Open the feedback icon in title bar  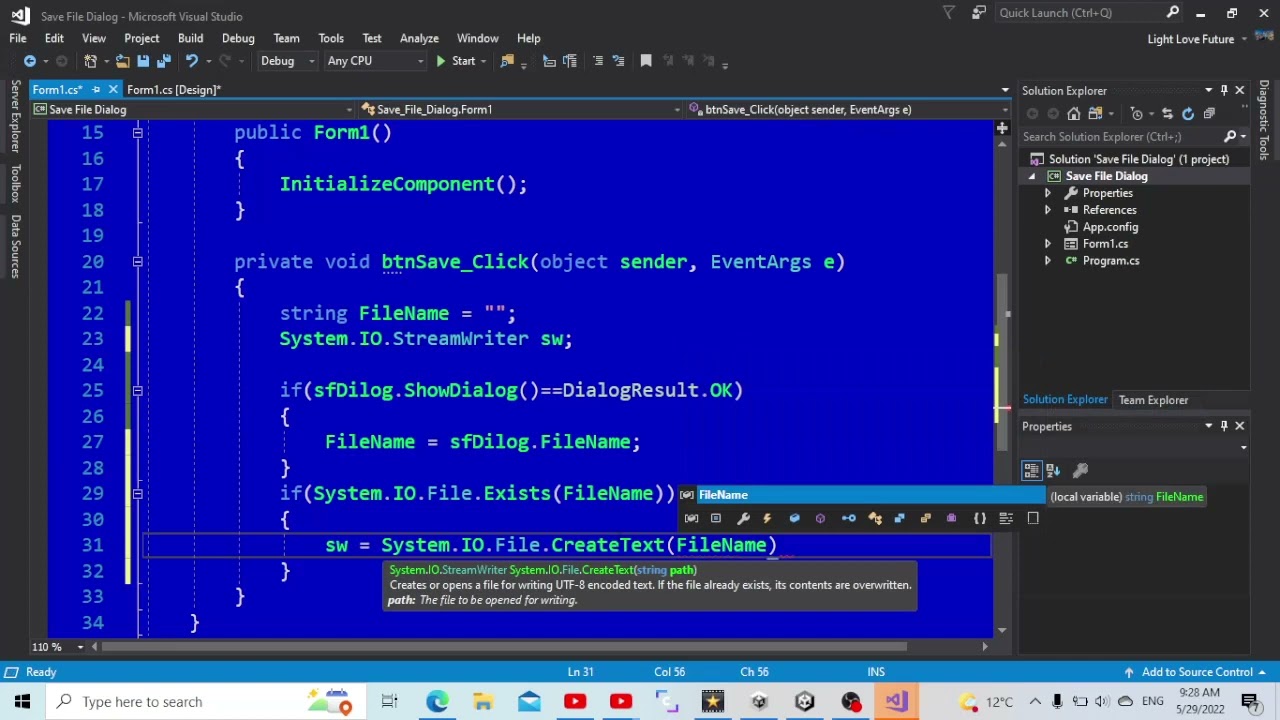(979, 13)
